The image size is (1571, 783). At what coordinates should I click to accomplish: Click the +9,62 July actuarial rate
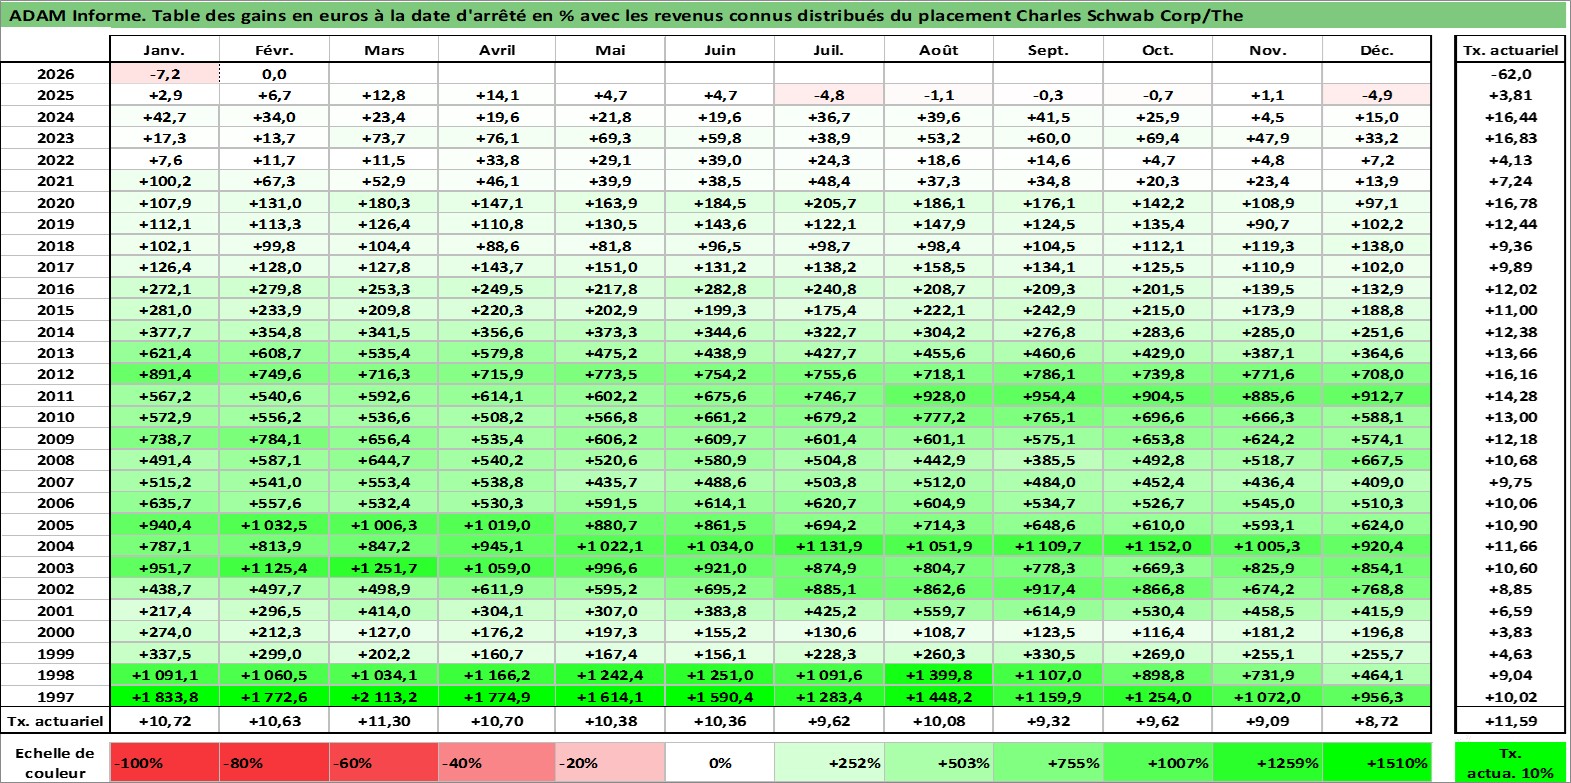click(829, 721)
